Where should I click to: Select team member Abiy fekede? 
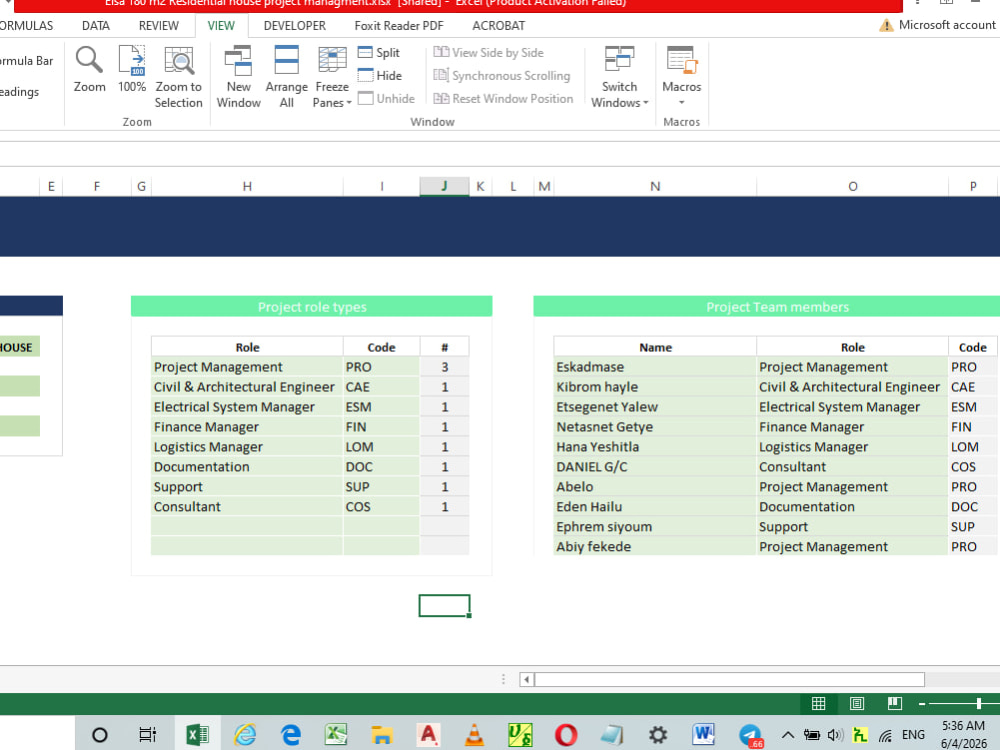[655, 547]
